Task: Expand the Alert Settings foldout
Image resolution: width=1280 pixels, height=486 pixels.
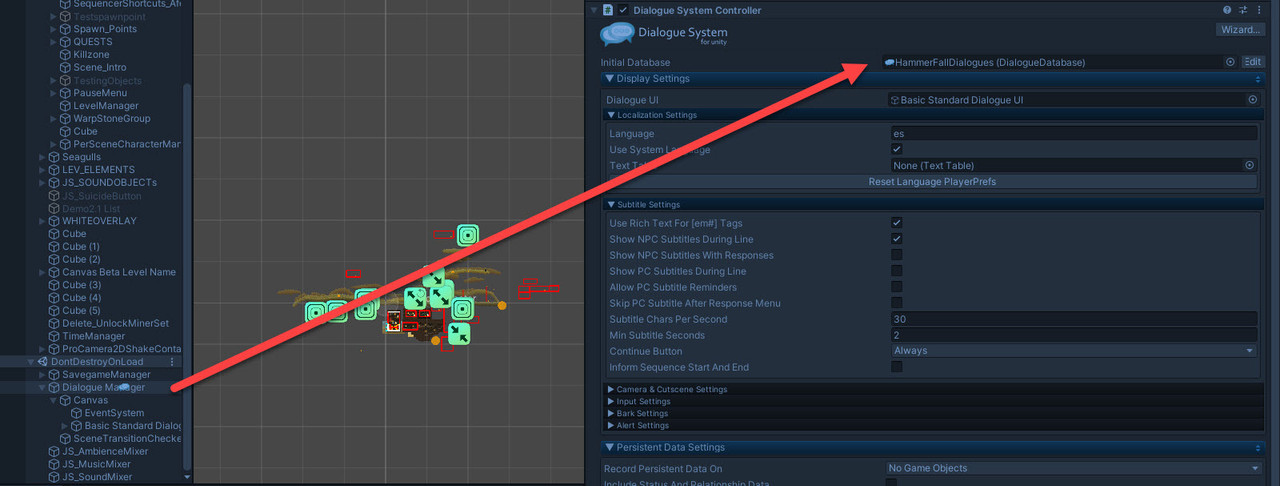Action: 612,425
